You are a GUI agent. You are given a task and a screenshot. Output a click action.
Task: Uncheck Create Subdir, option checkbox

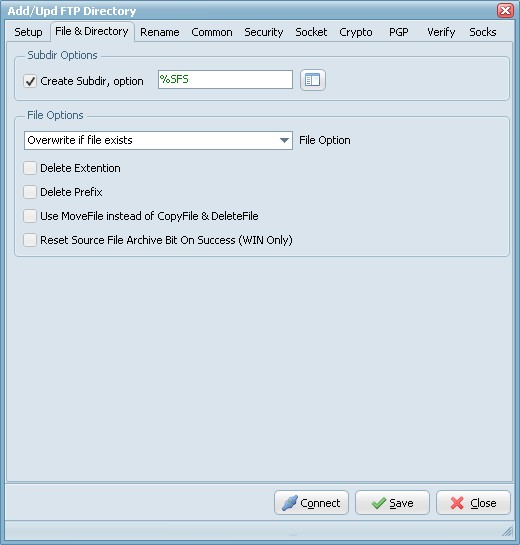coord(30,81)
